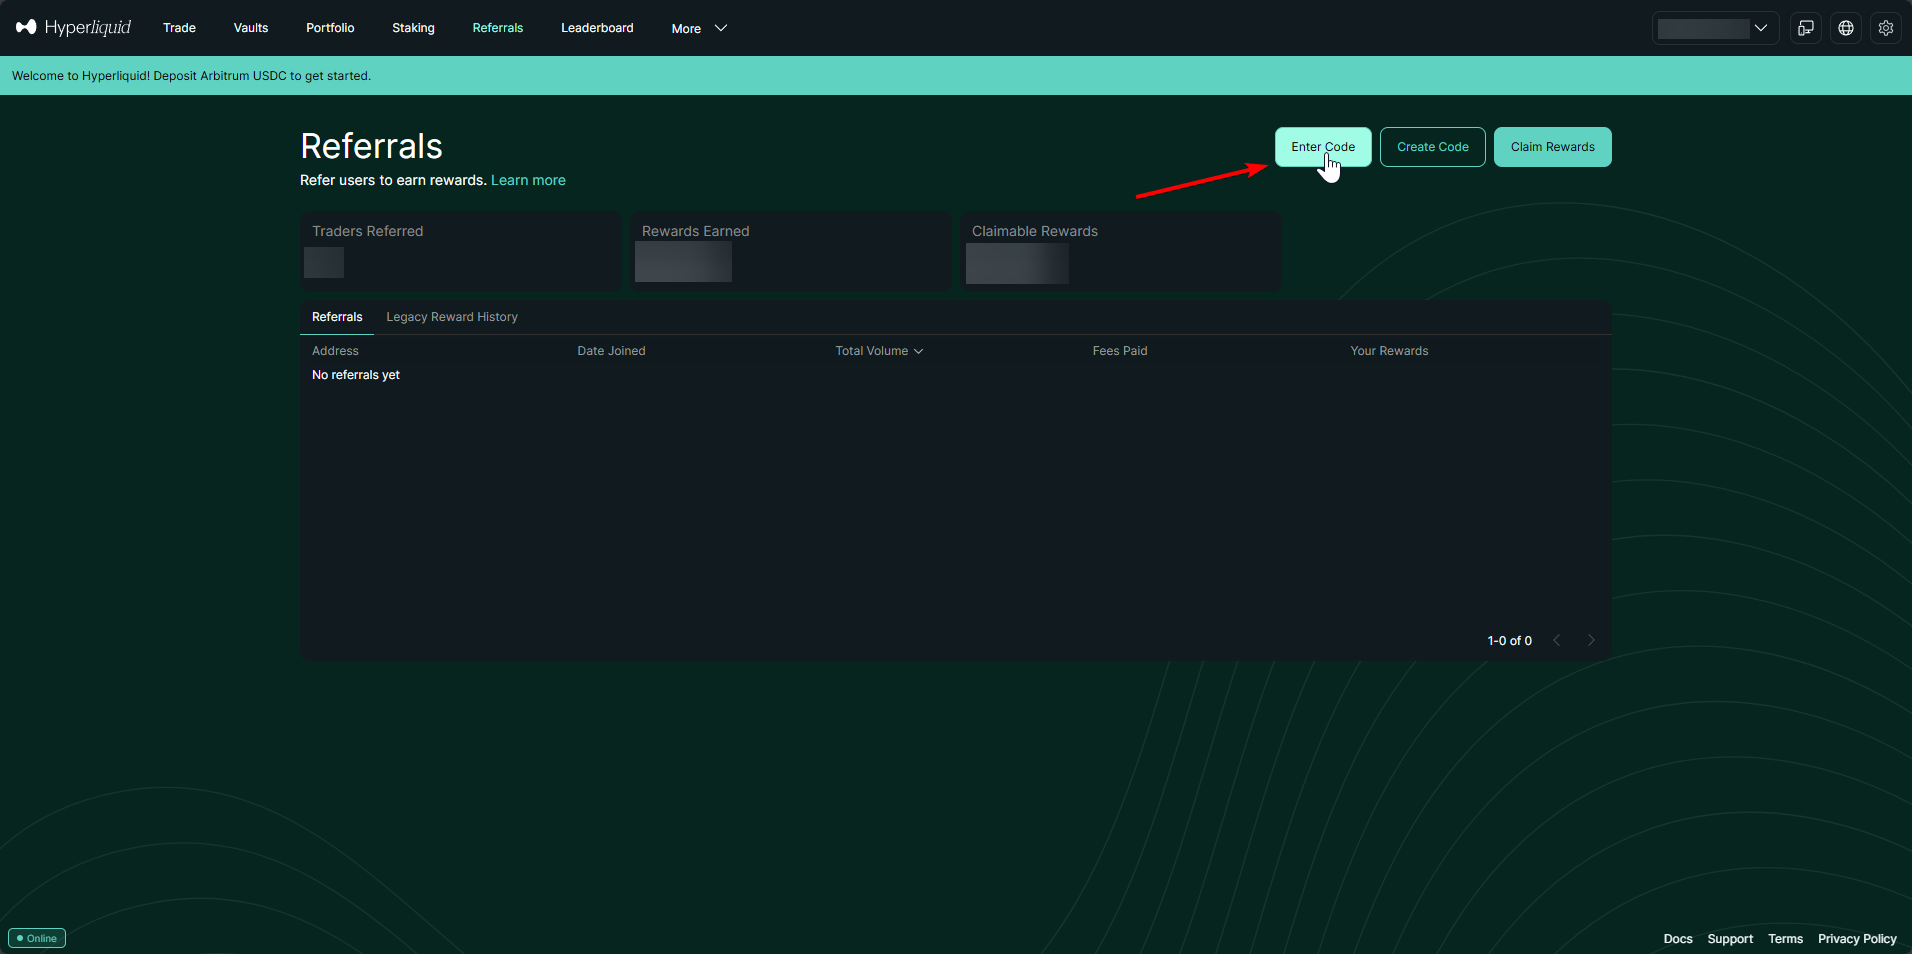Screen dimensions: 1912x954
Task: Click the '1-0 of 0' pagination text
Action: [x=1509, y=641]
